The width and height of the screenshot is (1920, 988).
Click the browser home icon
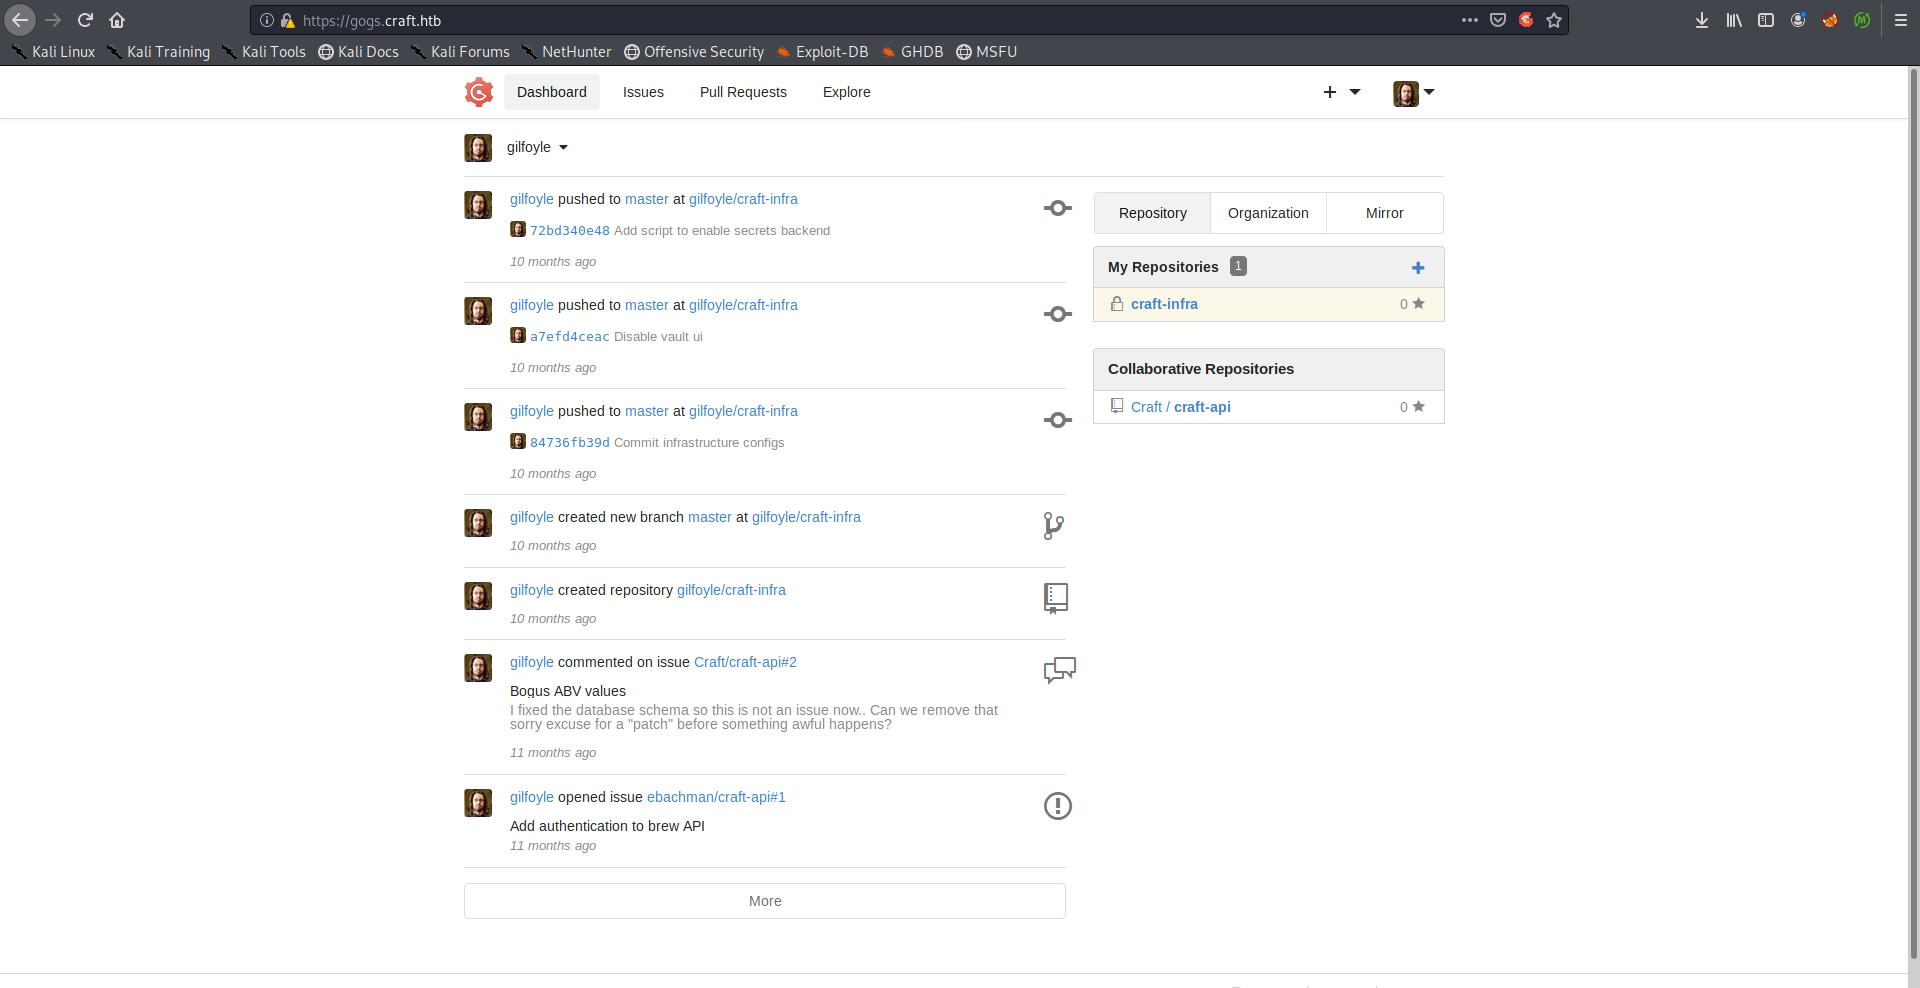(x=117, y=20)
